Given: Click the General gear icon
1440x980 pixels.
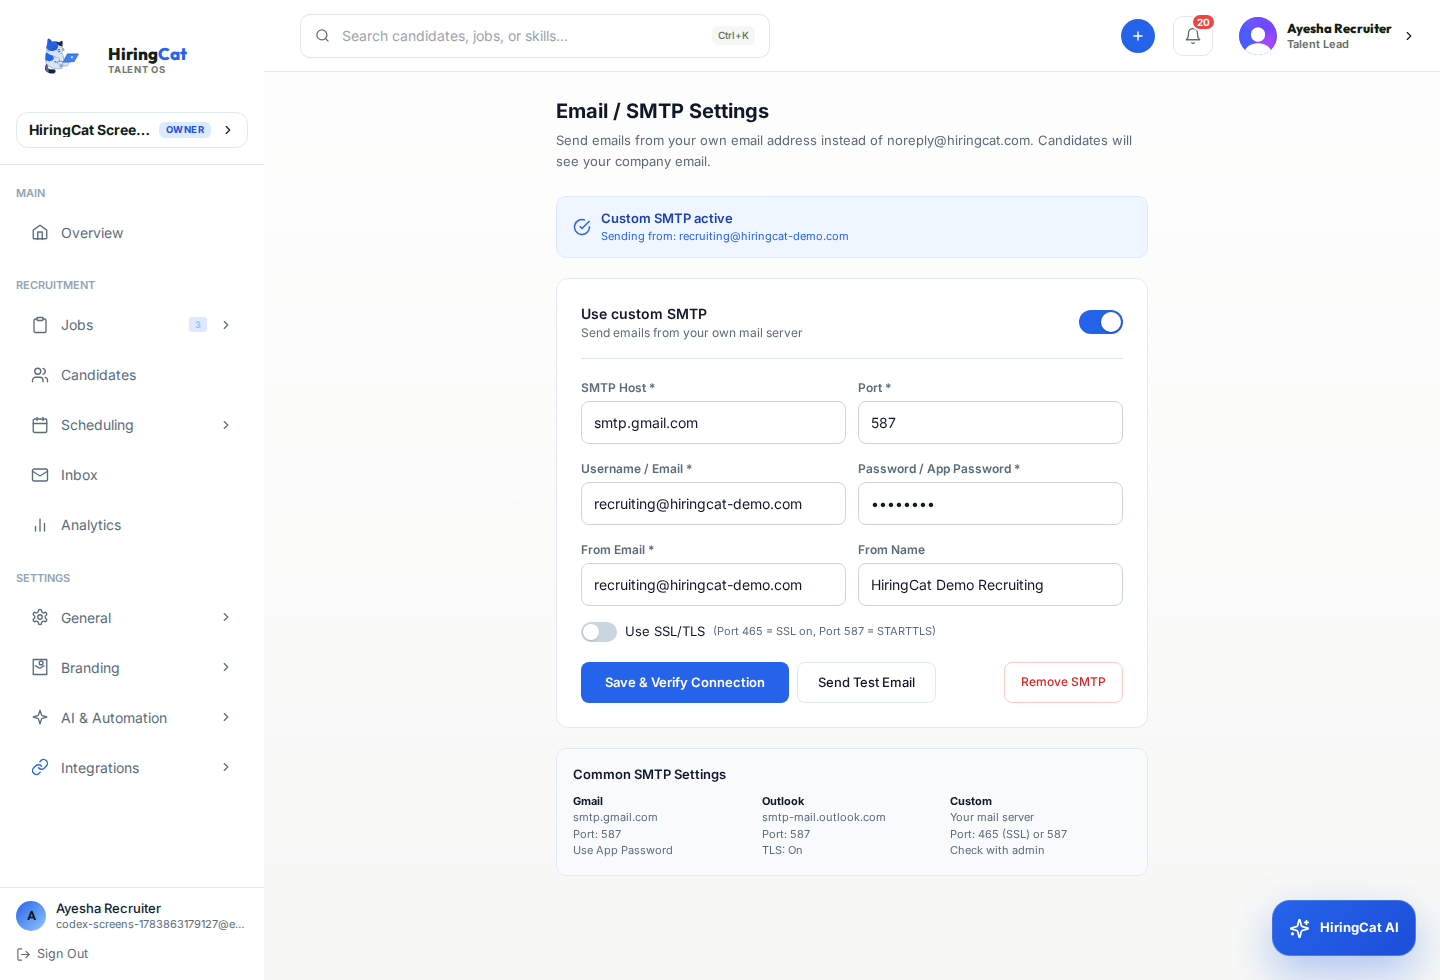Looking at the screenshot, I should 40,617.
